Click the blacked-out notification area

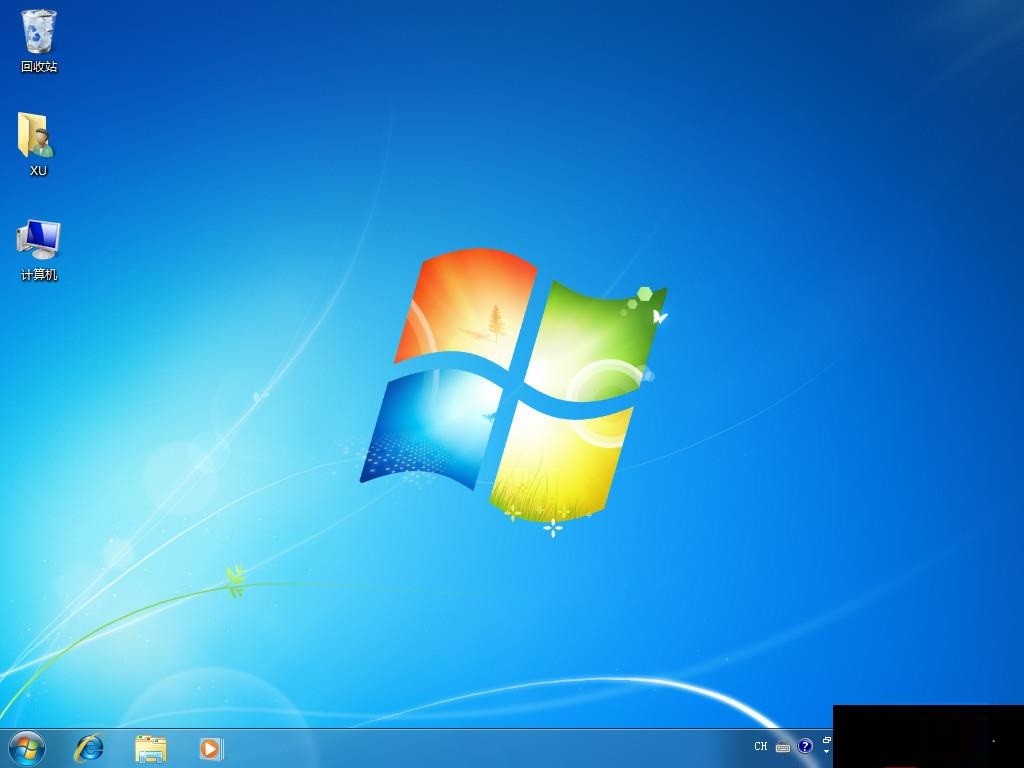[927, 736]
